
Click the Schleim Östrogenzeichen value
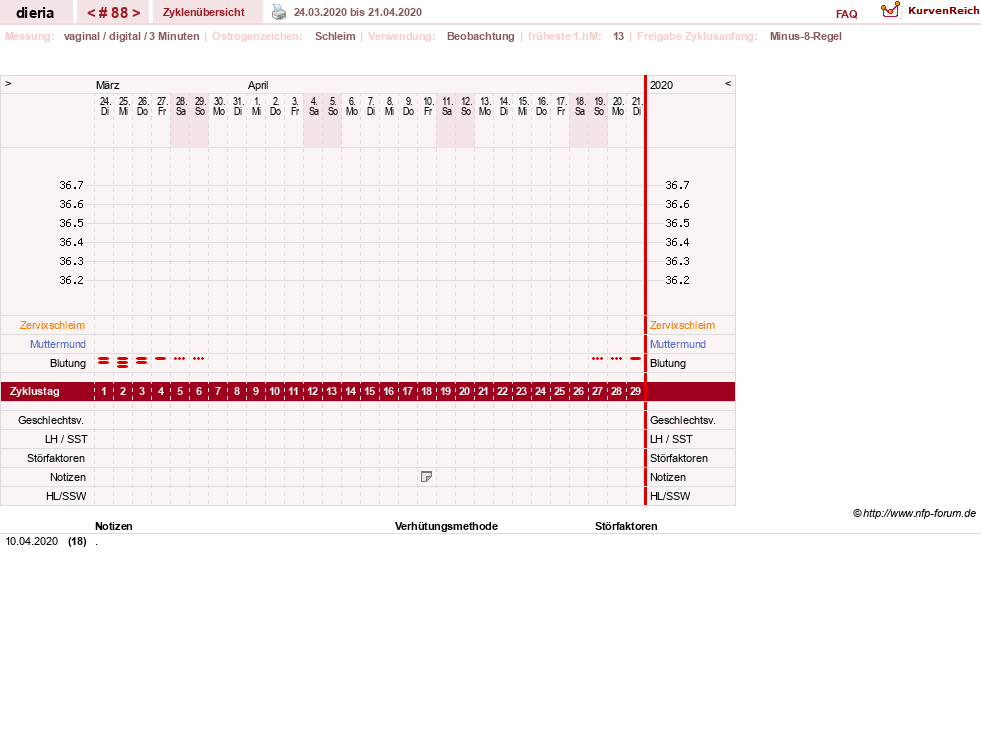point(335,36)
